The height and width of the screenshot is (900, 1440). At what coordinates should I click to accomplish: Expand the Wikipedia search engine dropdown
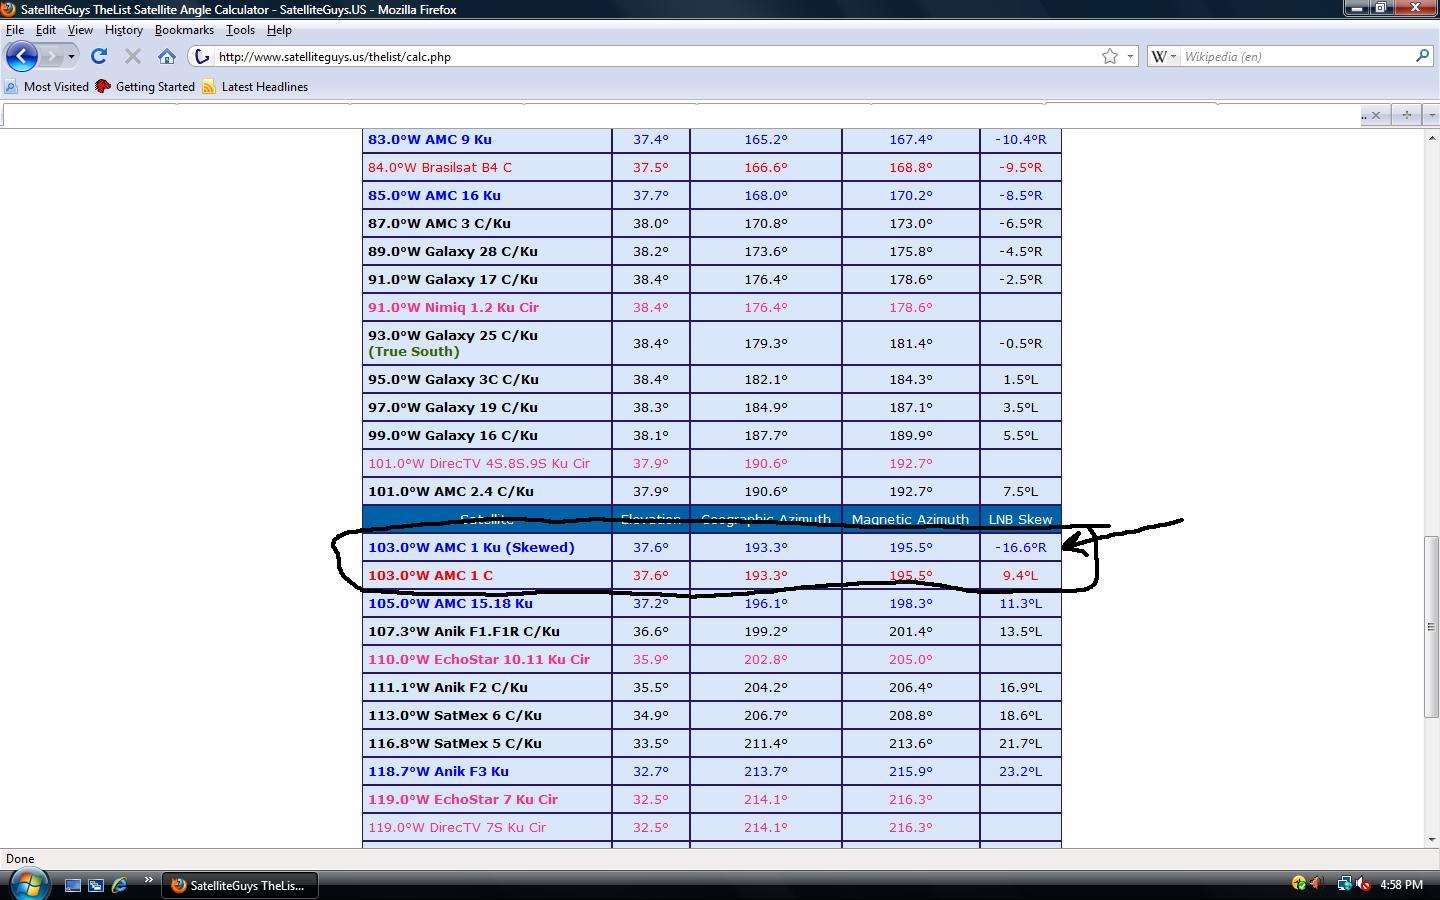point(1164,56)
